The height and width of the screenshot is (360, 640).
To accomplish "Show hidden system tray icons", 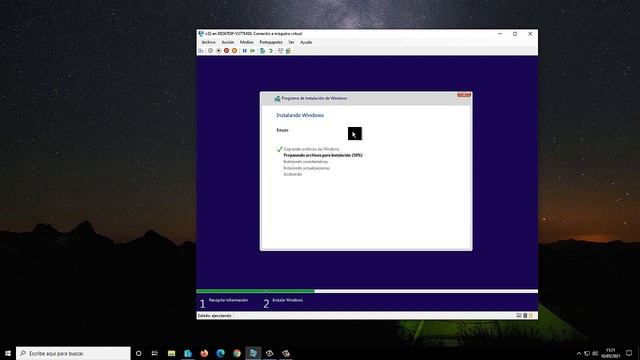I will [x=579, y=353].
